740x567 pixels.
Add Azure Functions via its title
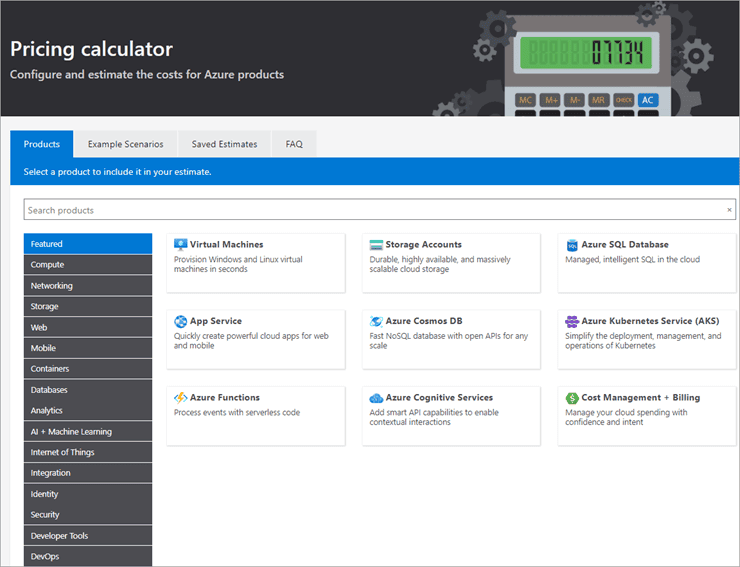[x=225, y=398]
